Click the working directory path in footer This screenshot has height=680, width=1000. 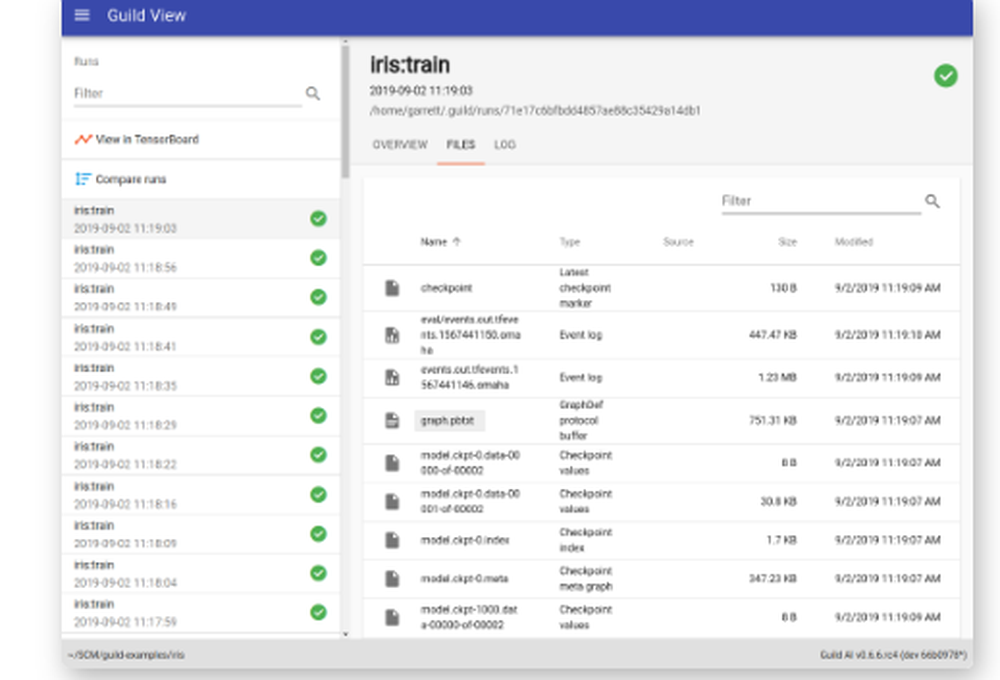(x=126, y=655)
